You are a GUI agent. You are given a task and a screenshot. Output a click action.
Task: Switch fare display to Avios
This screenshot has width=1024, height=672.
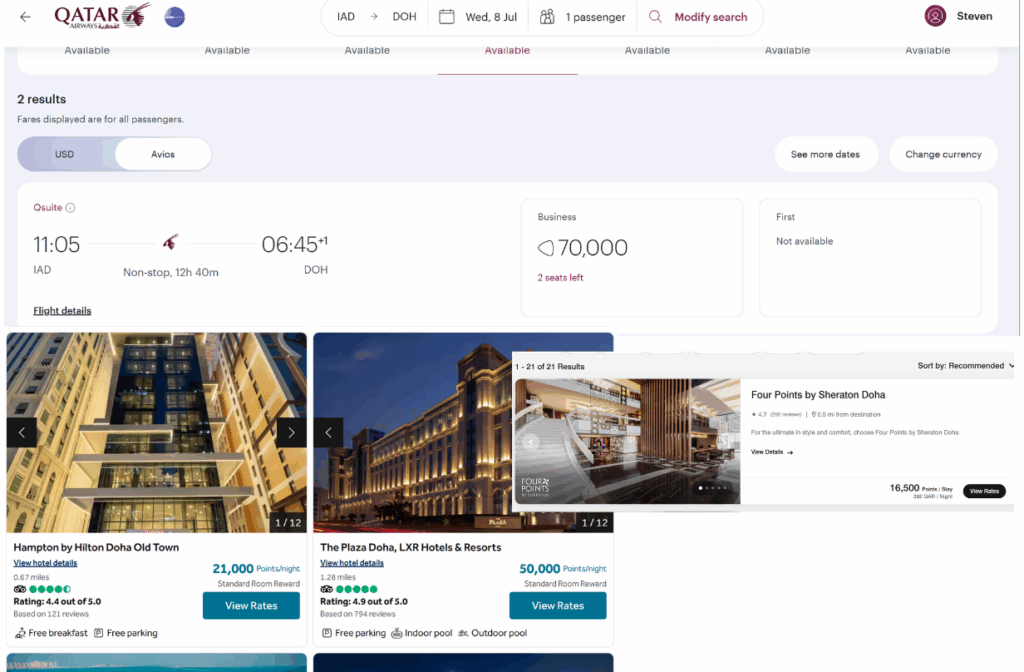(x=163, y=154)
